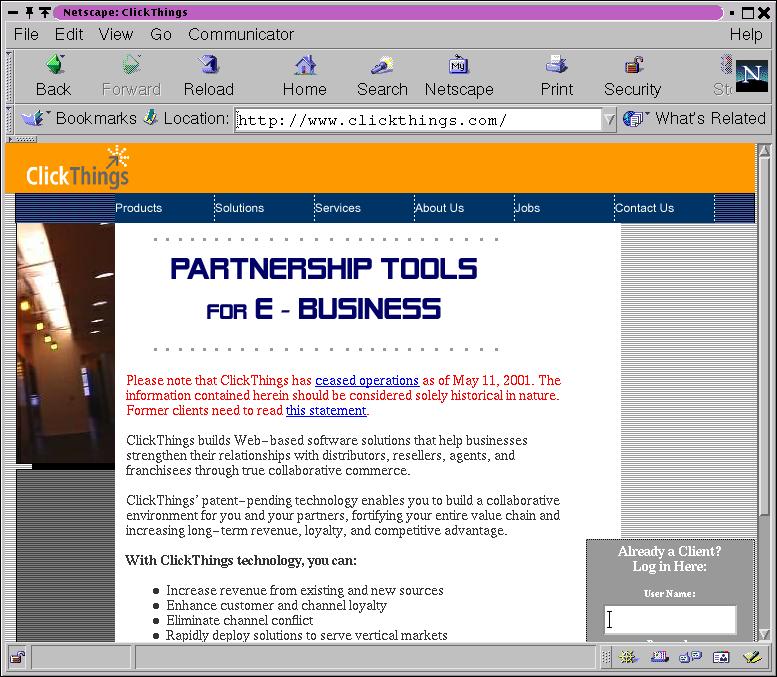The height and width of the screenshot is (677, 777).
Task: Open the Jobs page
Action: [528, 208]
